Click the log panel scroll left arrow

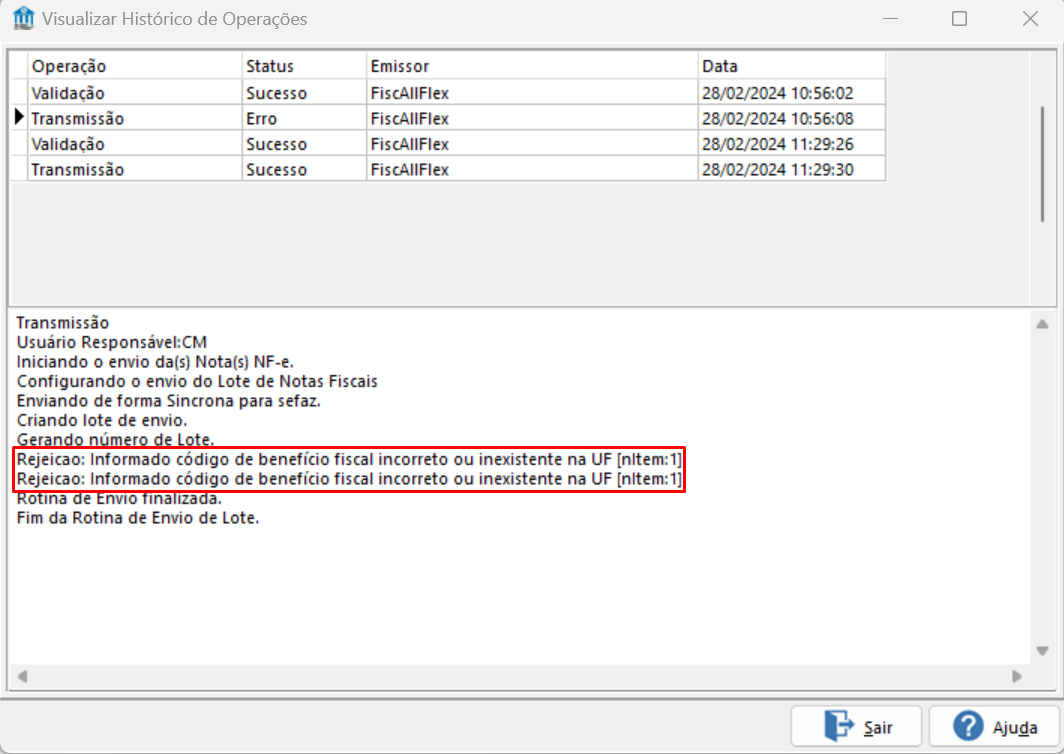[x=22, y=676]
